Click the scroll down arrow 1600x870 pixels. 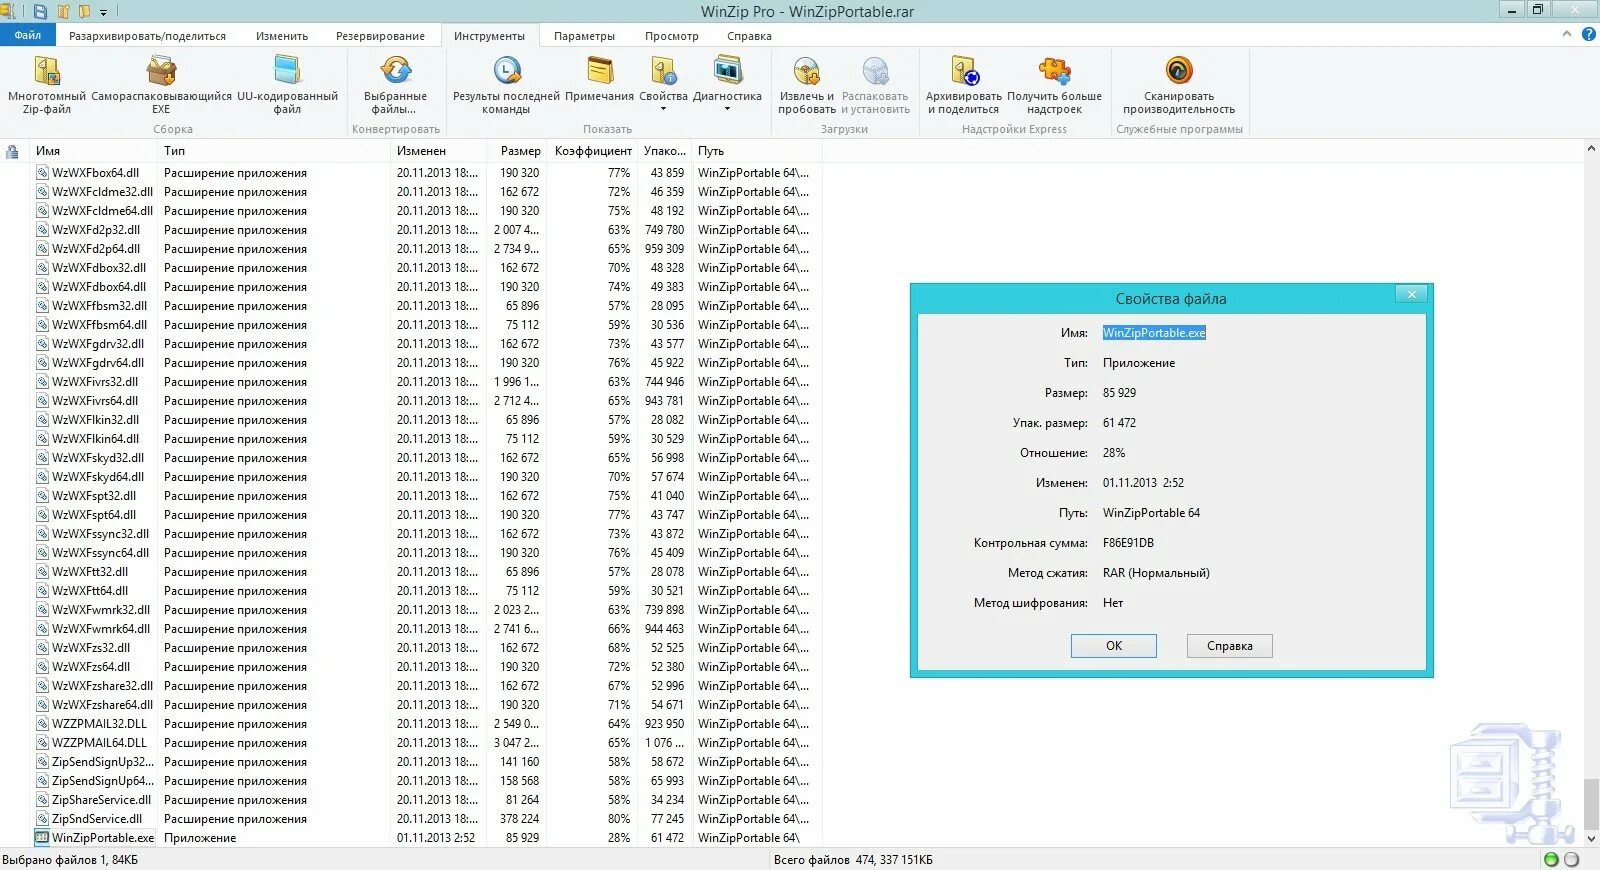[1591, 839]
